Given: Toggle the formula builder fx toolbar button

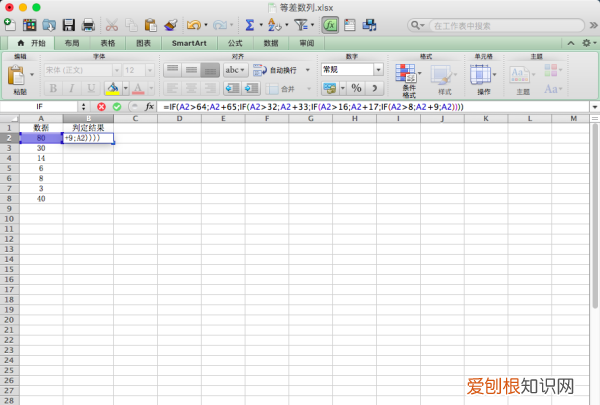Looking at the screenshot, I should pos(328,24).
